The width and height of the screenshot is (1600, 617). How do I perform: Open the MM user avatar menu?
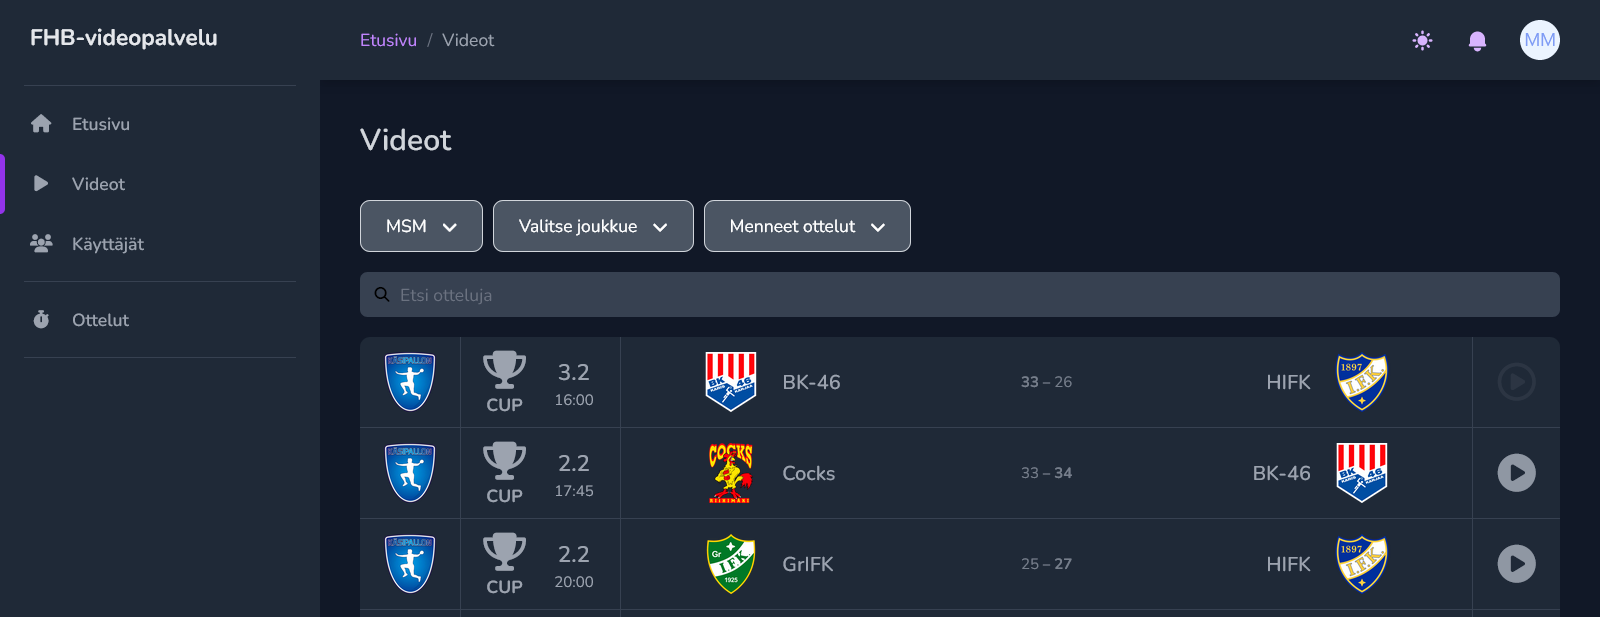[1539, 40]
